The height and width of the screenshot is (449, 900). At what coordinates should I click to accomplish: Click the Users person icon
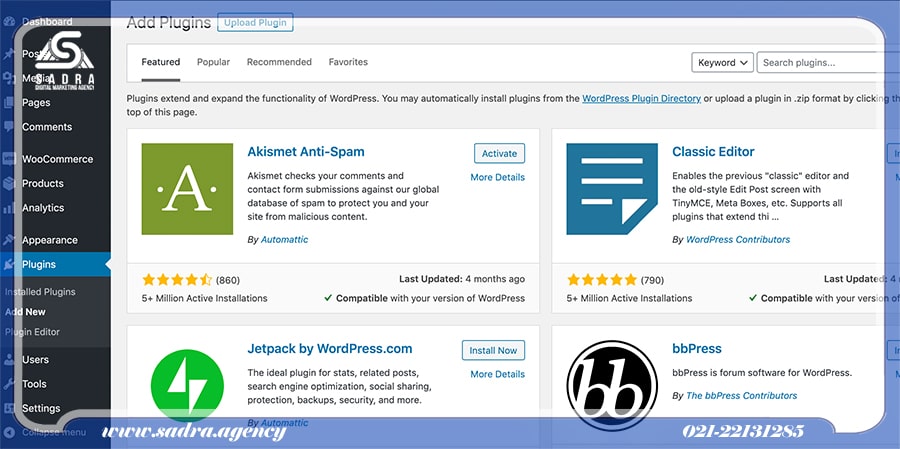[x=9, y=359]
